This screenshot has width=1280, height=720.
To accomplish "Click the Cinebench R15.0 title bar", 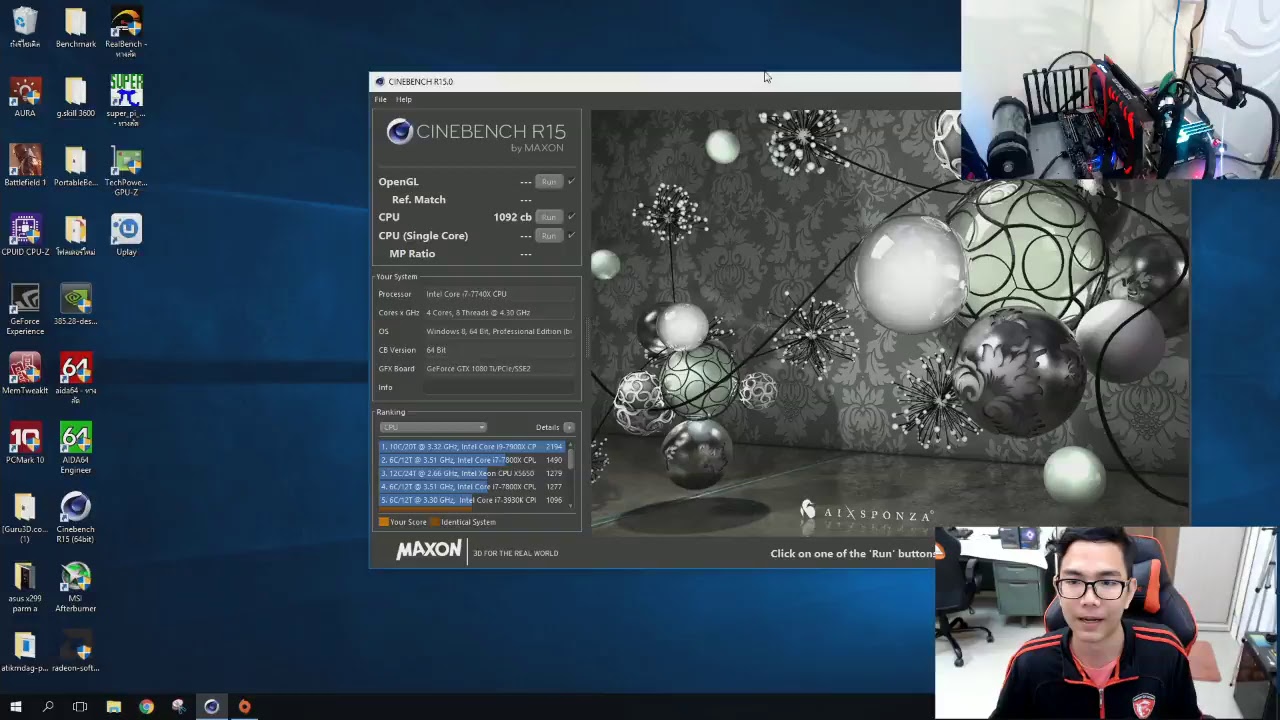I will 664,82.
